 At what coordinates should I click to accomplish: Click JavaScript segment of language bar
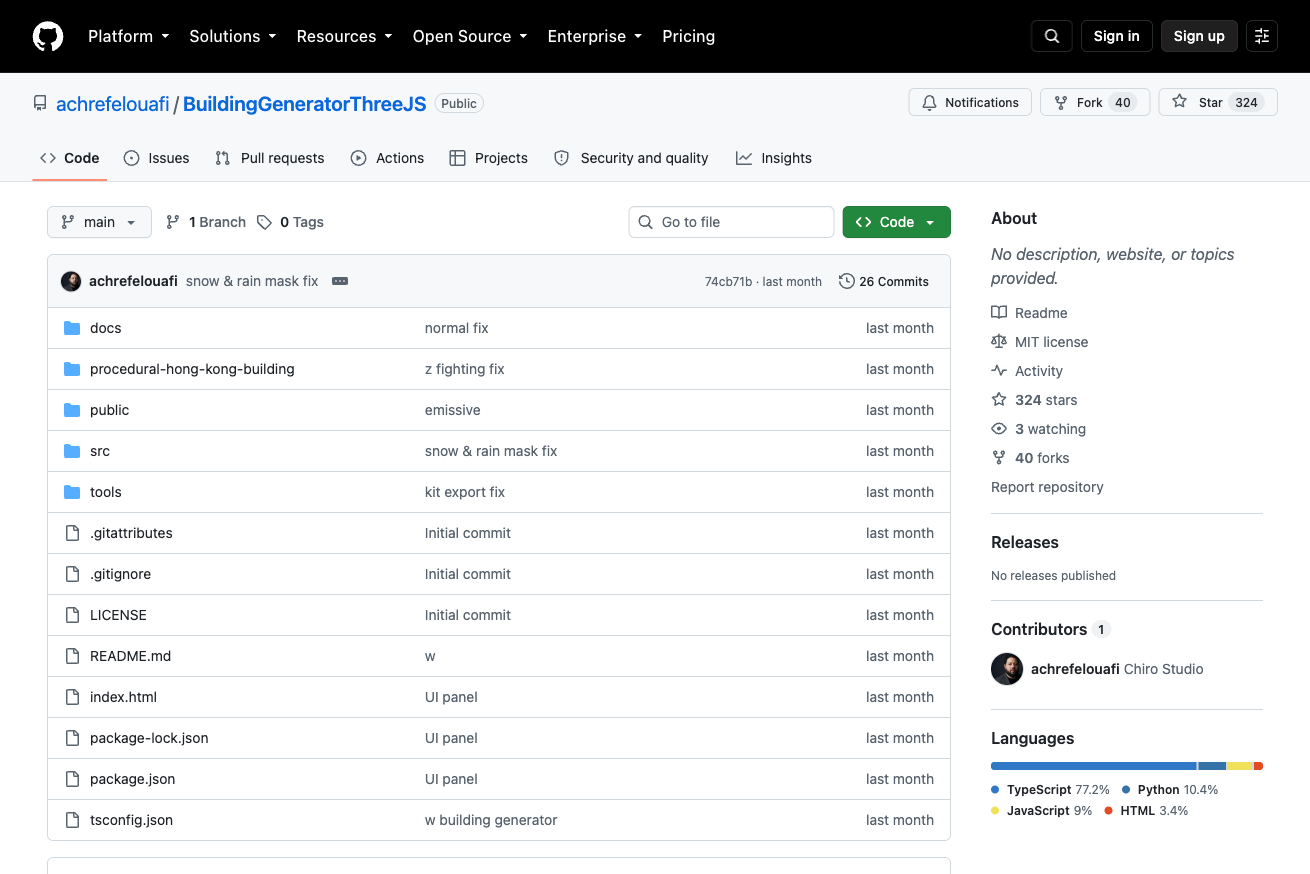(1240, 766)
